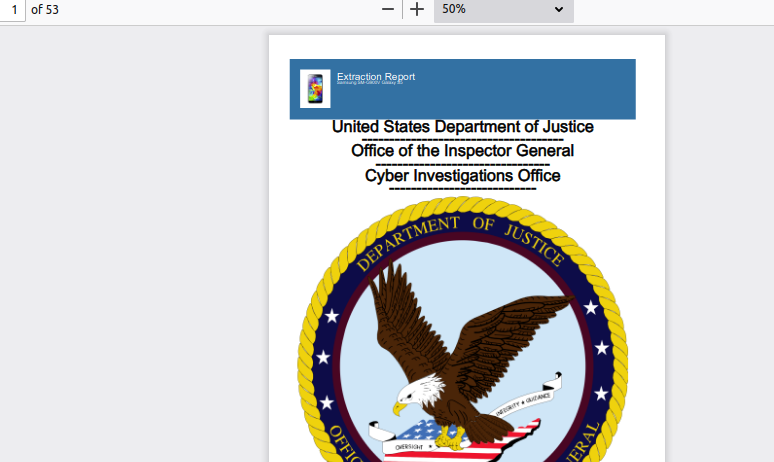Click the page number input field
The width and height of the screenshot is (774, 462).
coord(12,9)
